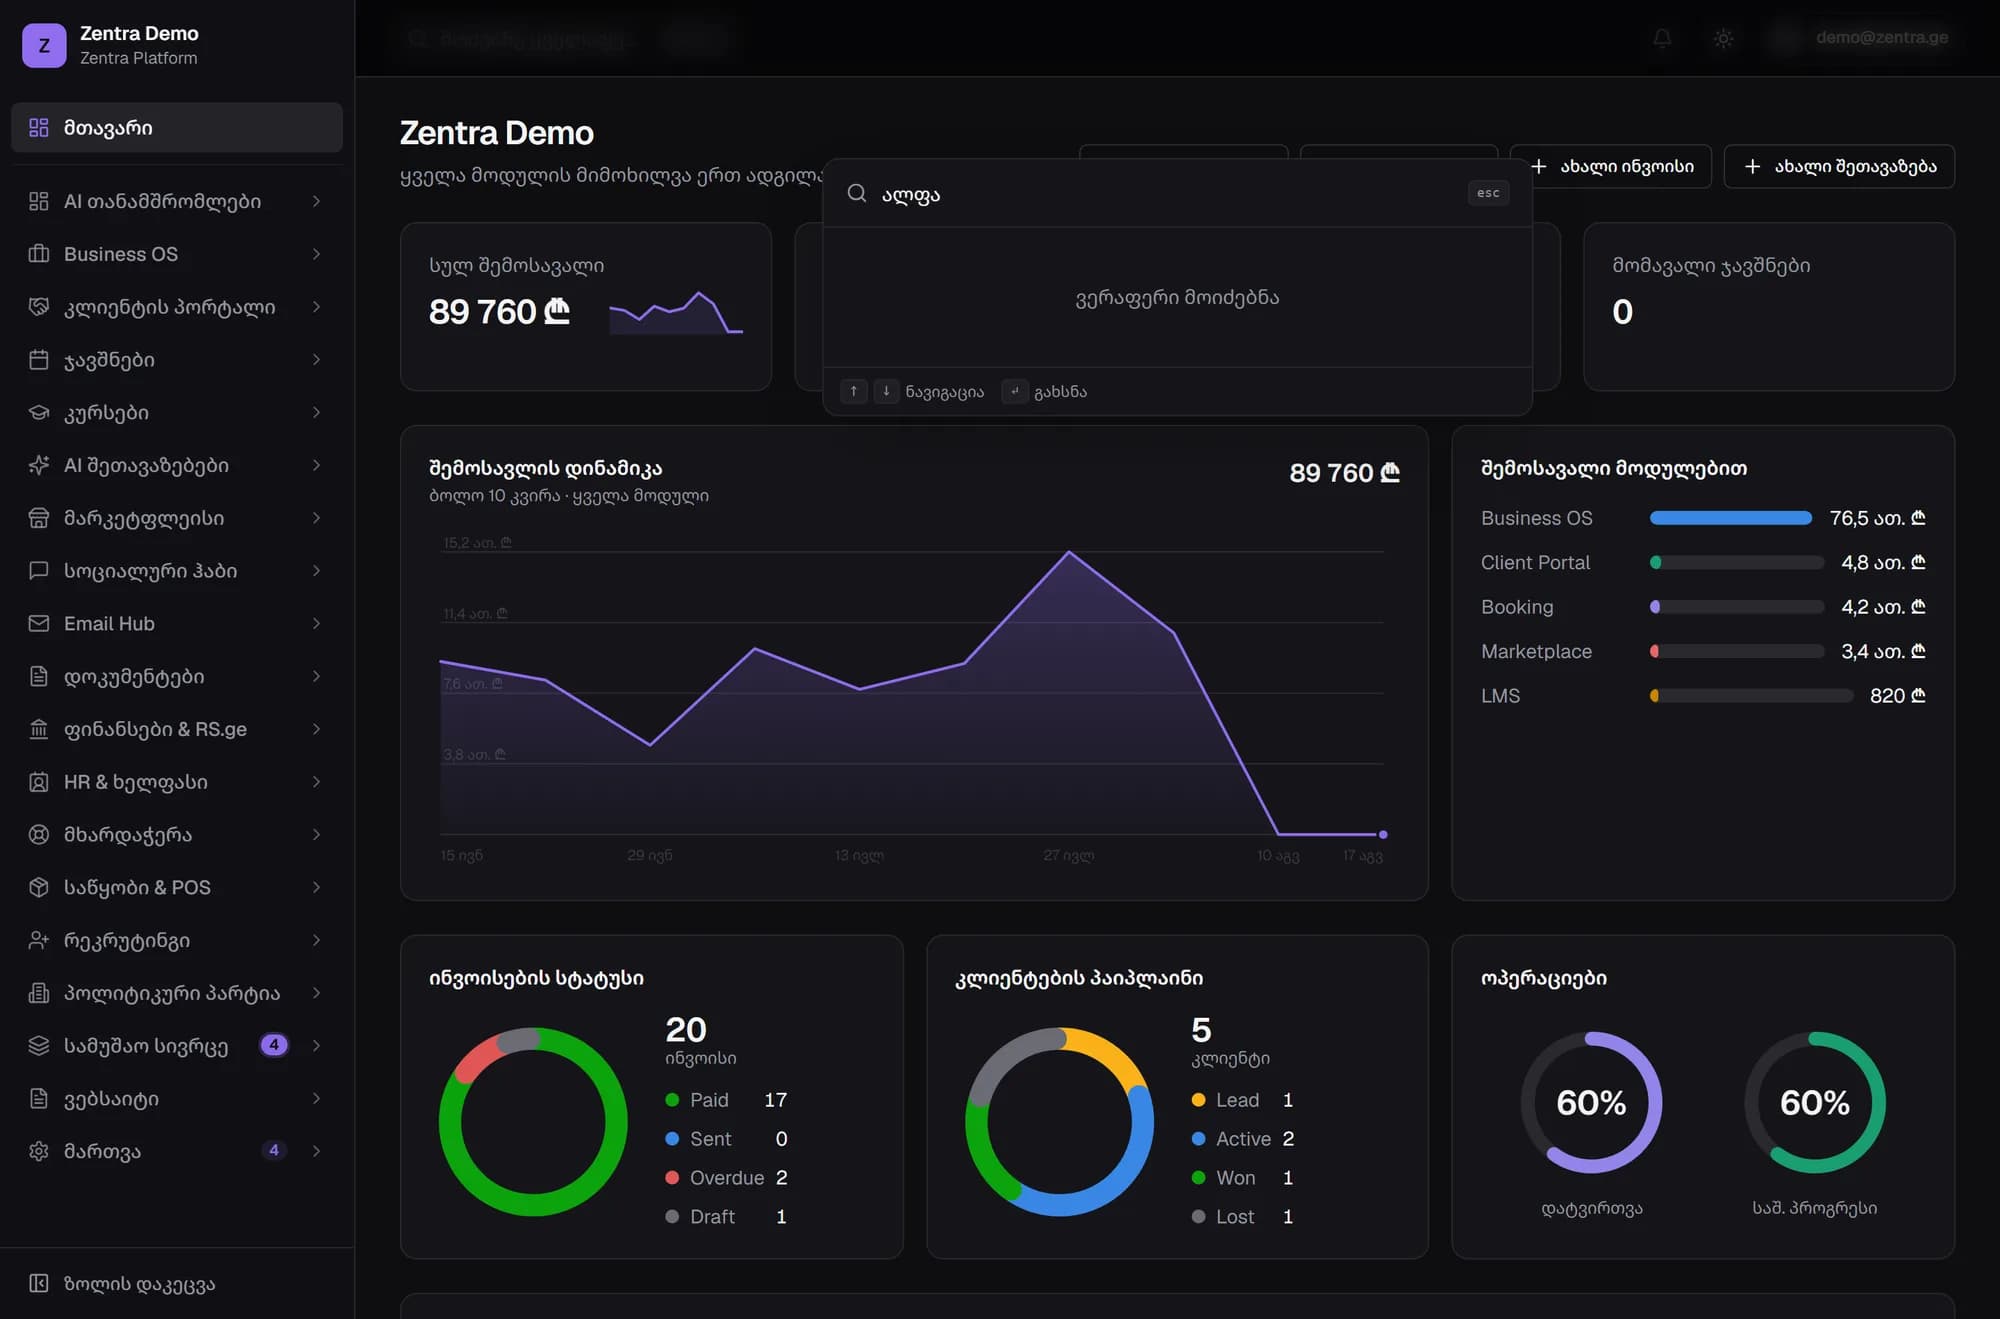
Task: Expand the საწყობი & POS chevron
Action: point(316,887)
